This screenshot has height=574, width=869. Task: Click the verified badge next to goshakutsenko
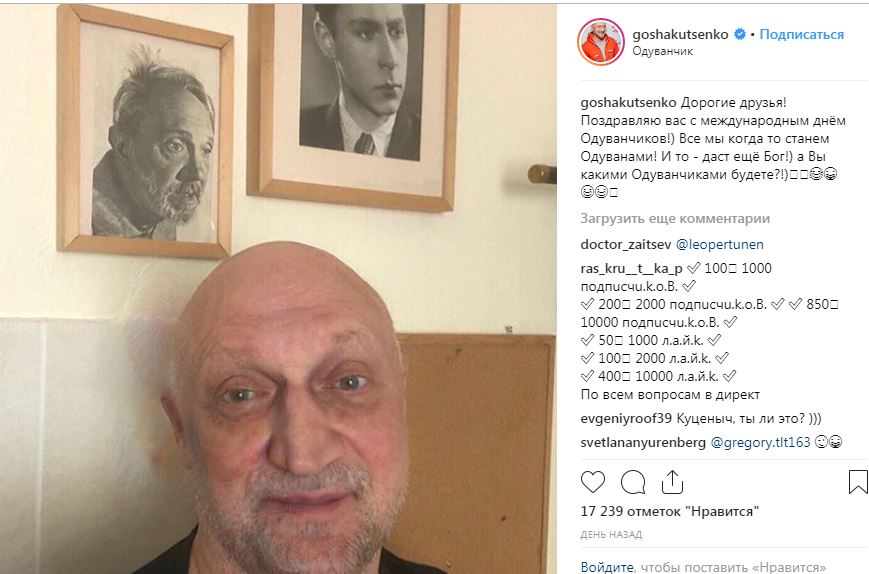pyautogui.click(x=740, y=34)
